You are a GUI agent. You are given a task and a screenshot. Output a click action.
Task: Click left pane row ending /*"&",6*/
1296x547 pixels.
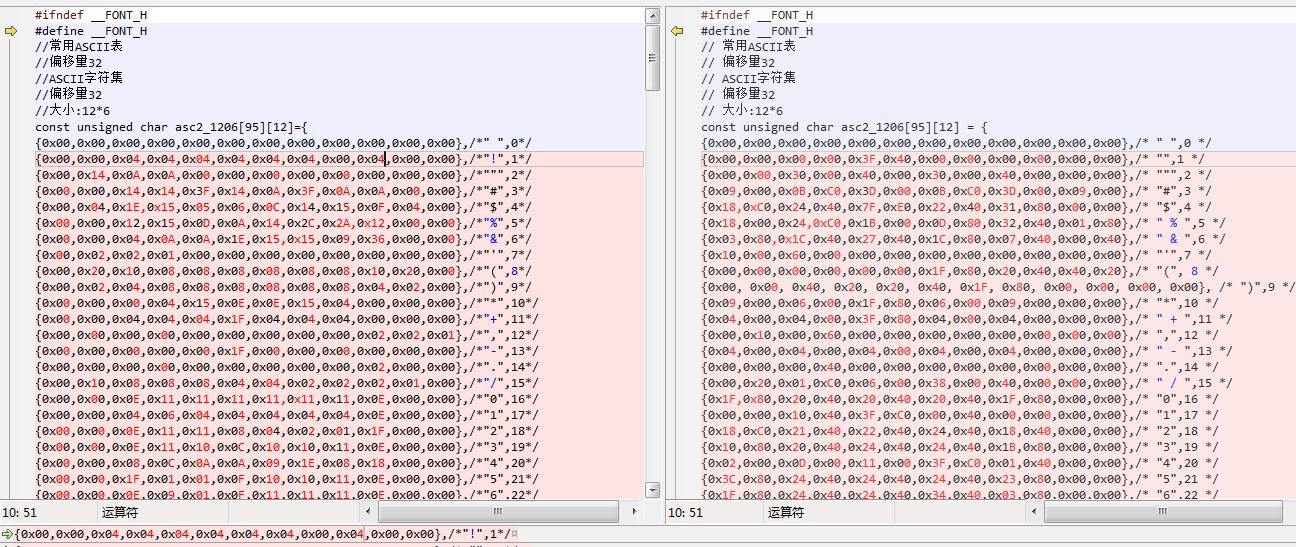point(283,239)
